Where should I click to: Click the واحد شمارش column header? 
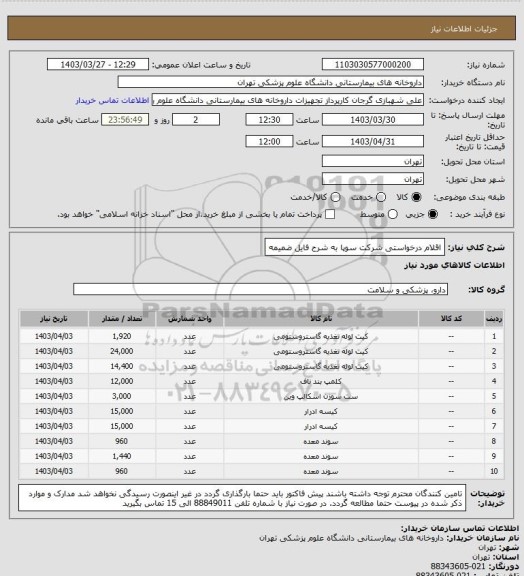(190, 318)
